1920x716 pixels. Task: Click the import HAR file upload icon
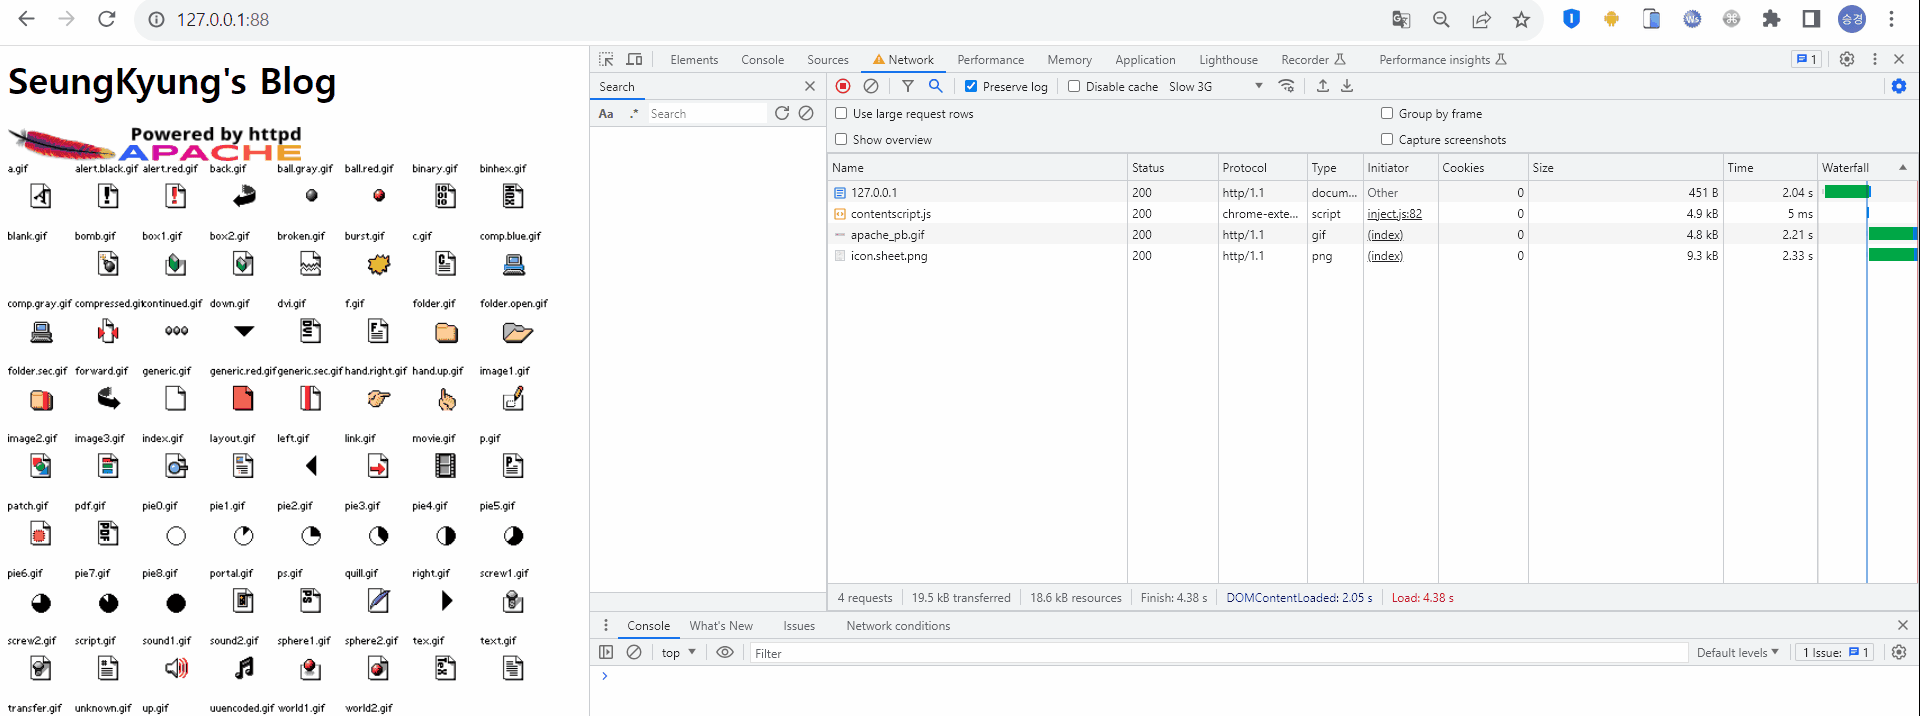point(1323,86)
